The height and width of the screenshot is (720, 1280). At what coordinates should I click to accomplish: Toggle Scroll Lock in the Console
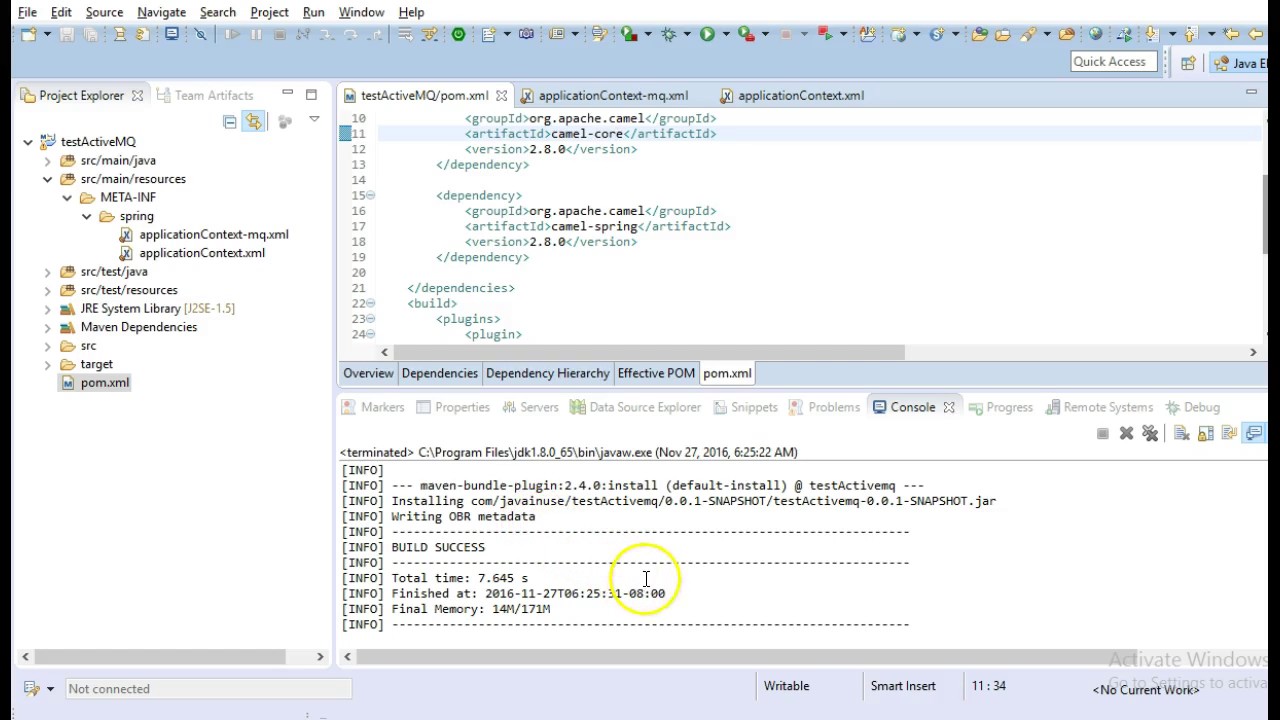click(x=1205, y=433)
